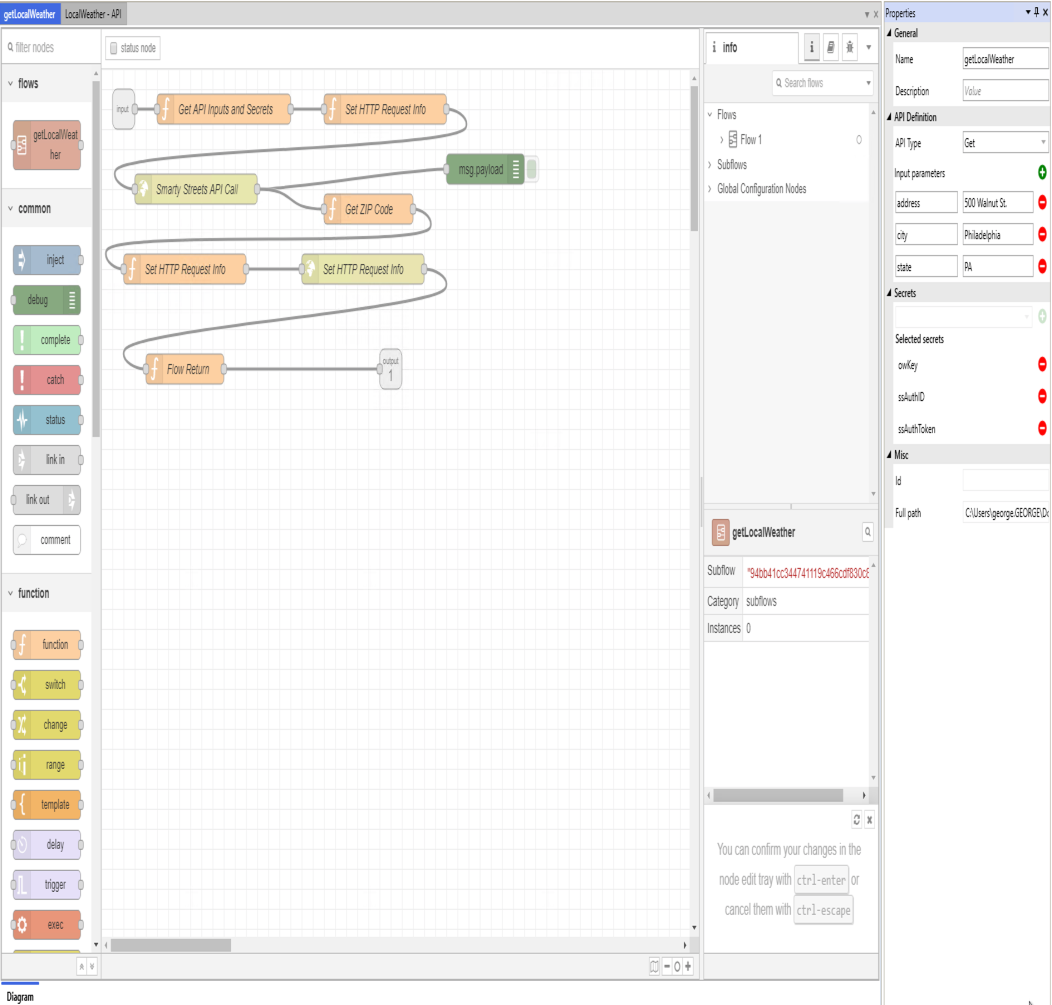Refresh the tip in the help box
1052x1005 pixels.
(856, 820)
